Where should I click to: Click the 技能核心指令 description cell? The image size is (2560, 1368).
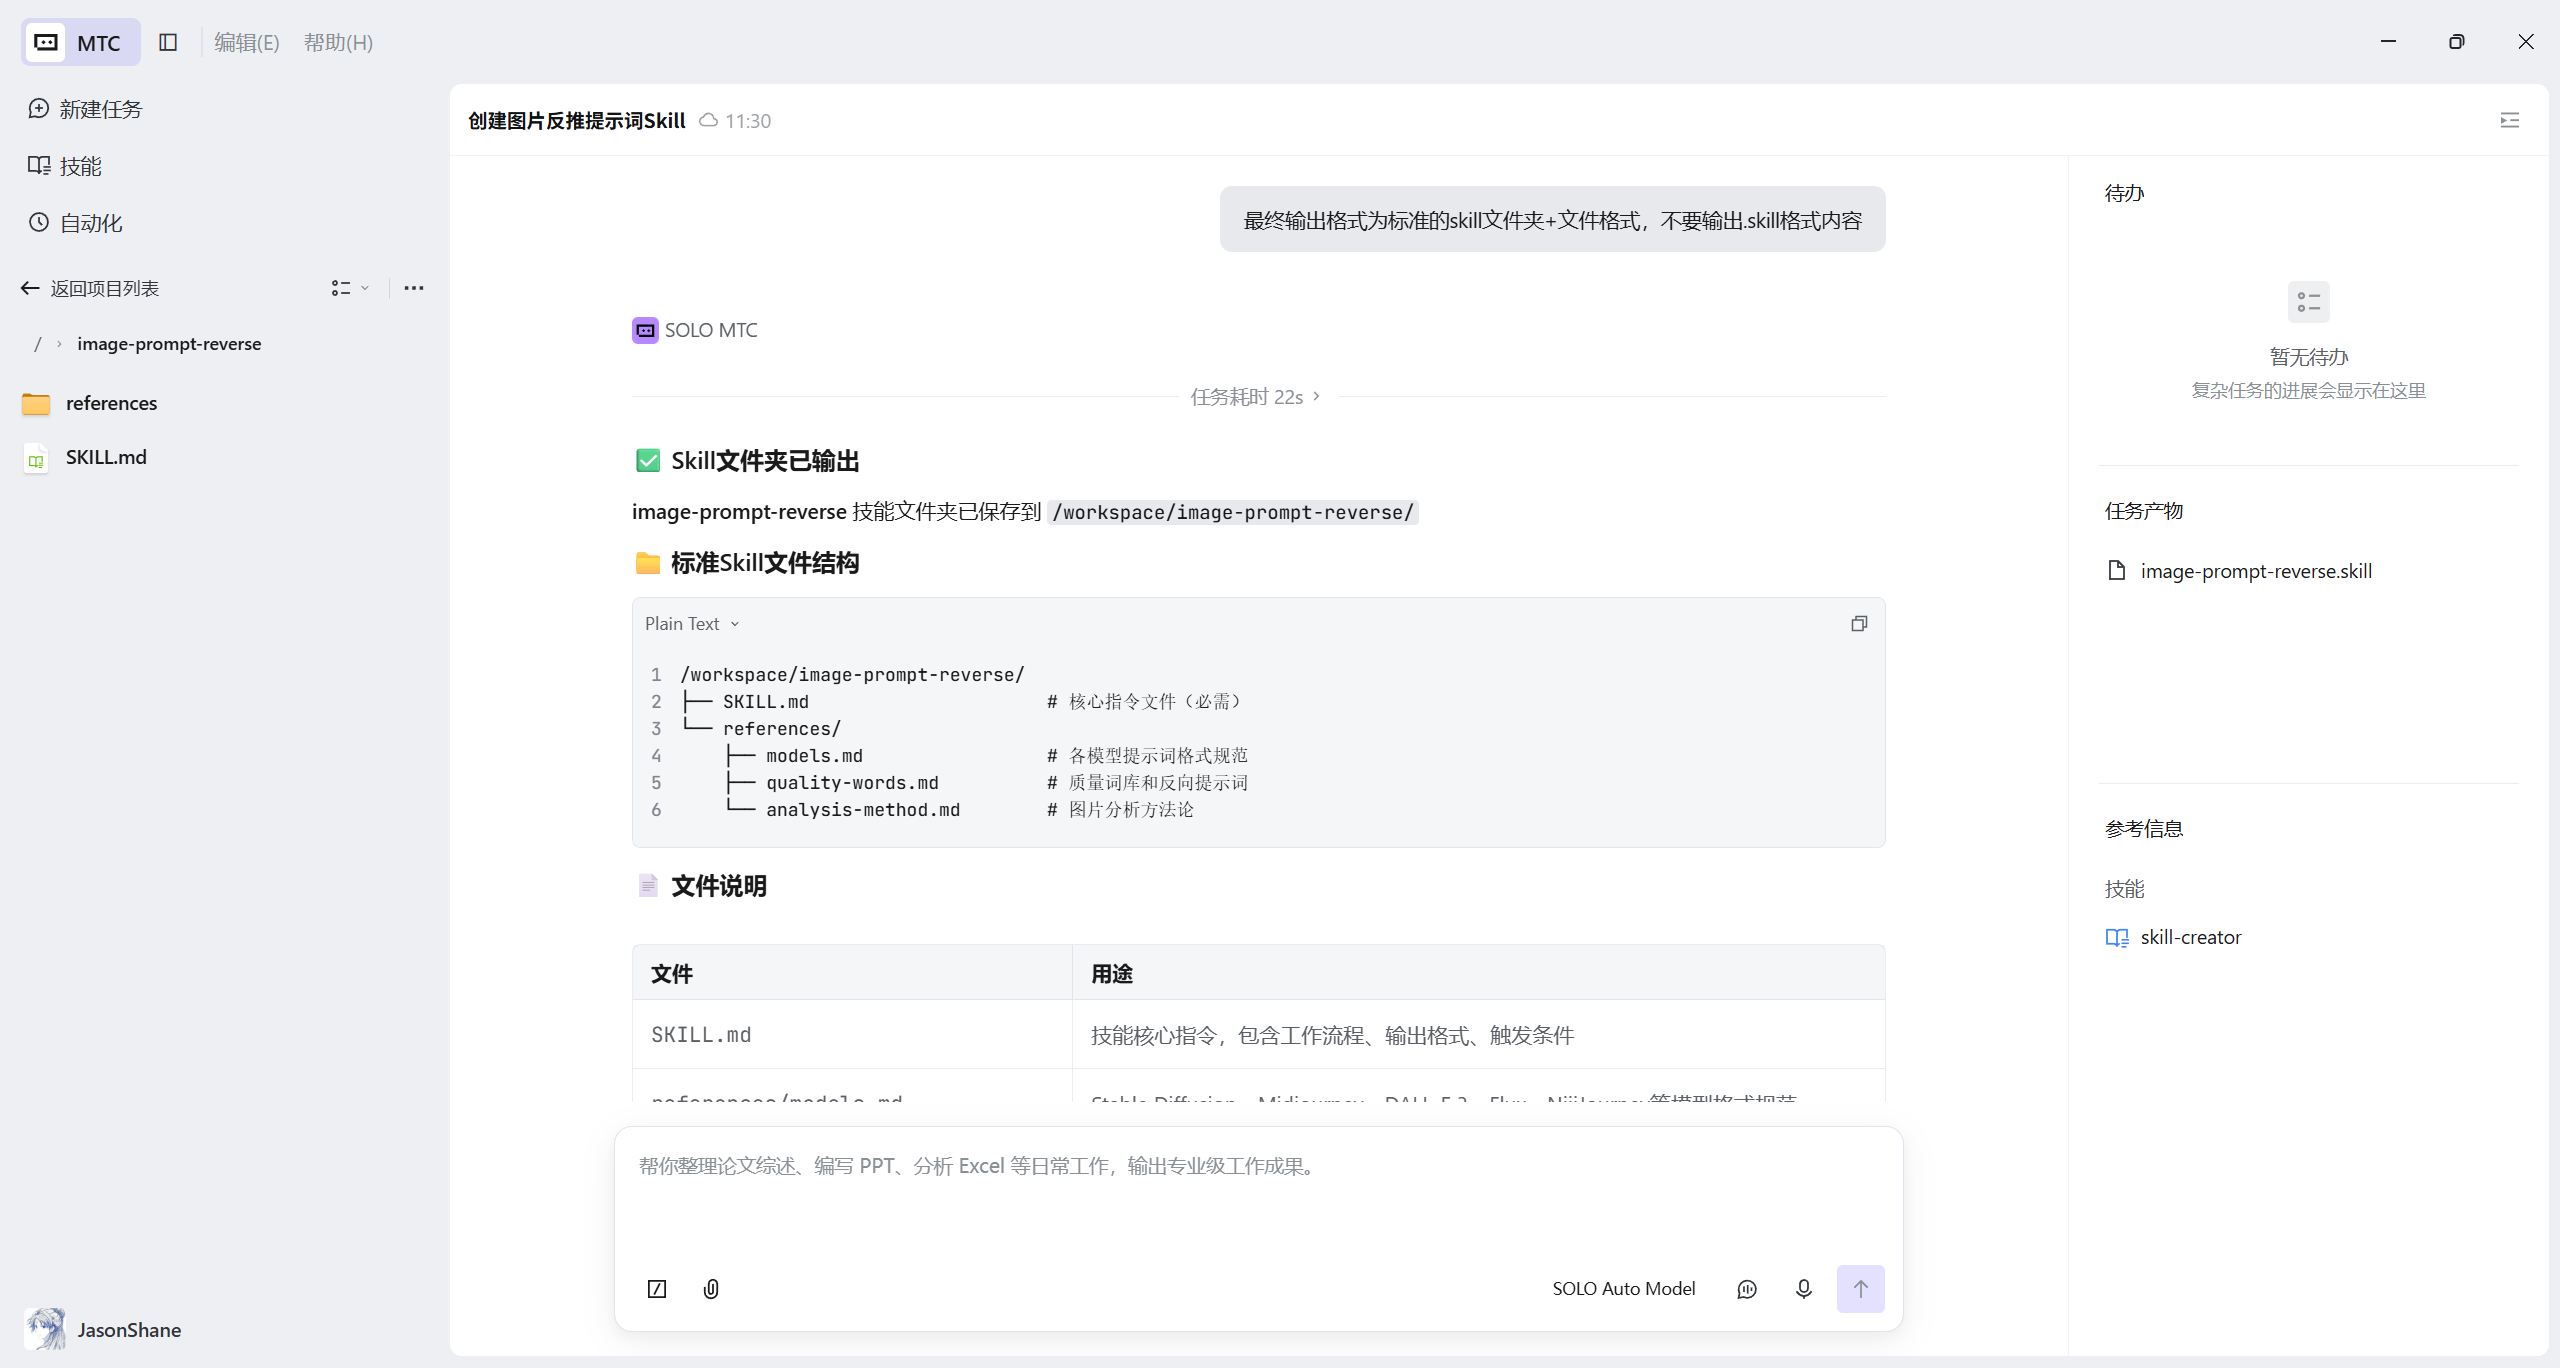pyautogui.click(x=1479, y=1035)
